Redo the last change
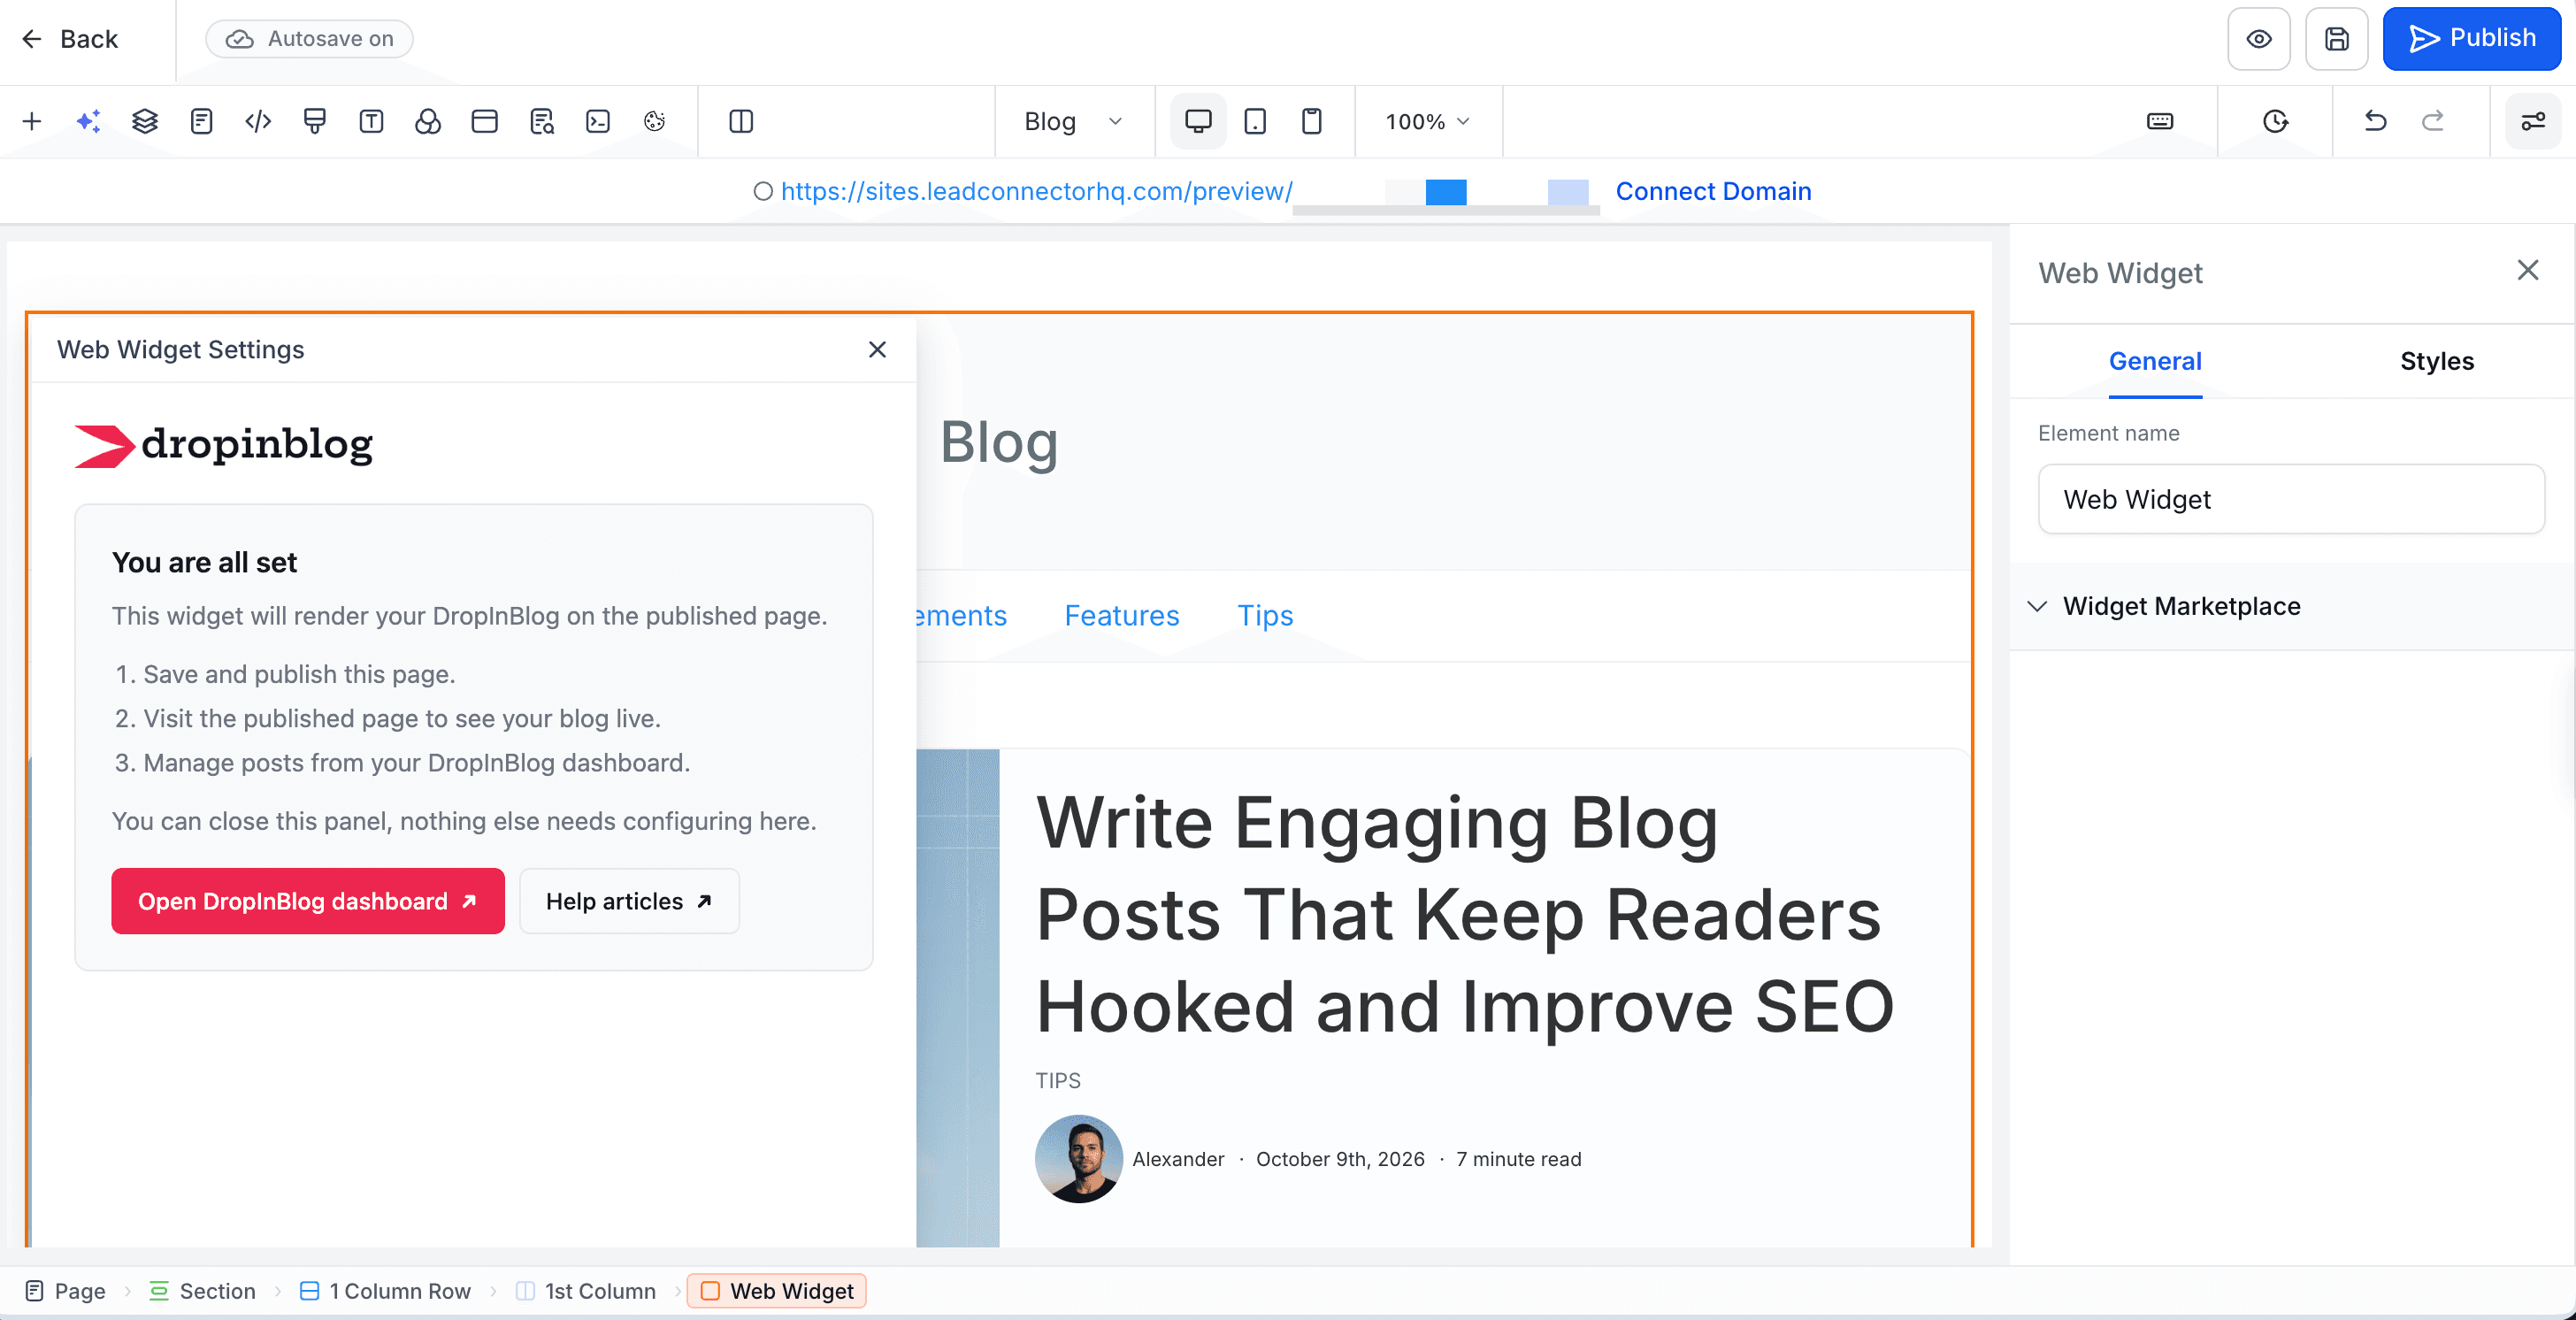The width and height of the screenshot is (2576, 1320). [x=2433, y=121]
